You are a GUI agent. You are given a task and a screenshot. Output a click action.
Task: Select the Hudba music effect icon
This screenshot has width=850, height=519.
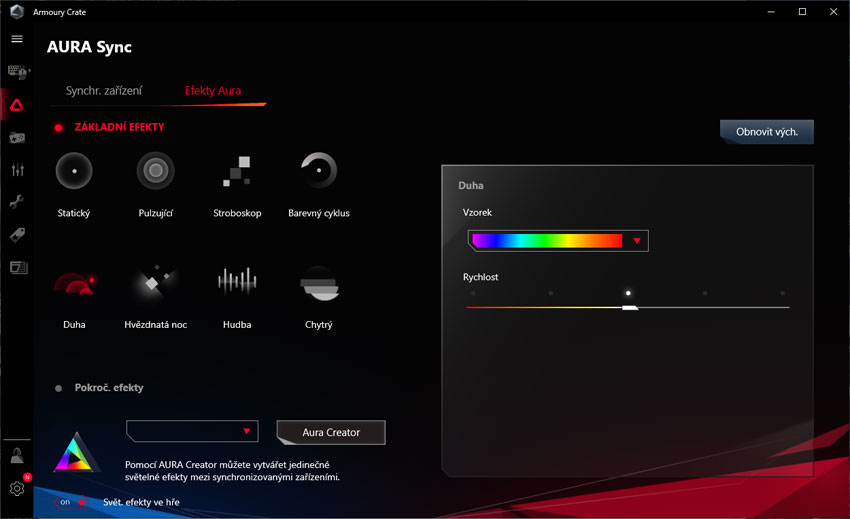pos(237,281)
